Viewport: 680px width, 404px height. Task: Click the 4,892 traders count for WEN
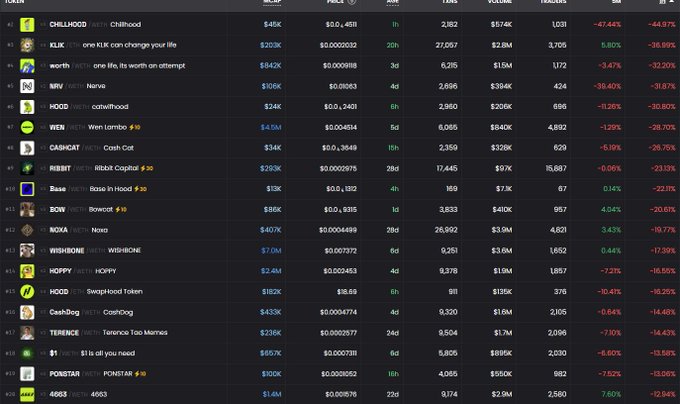tap(557, 127)
